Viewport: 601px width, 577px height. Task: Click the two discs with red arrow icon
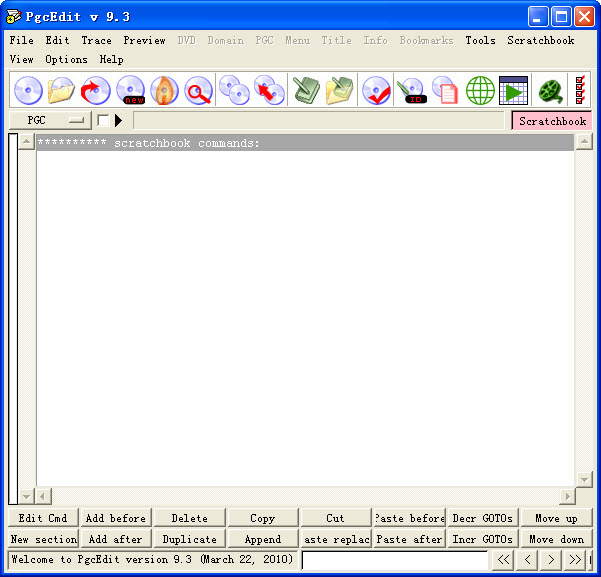[269, 90]
